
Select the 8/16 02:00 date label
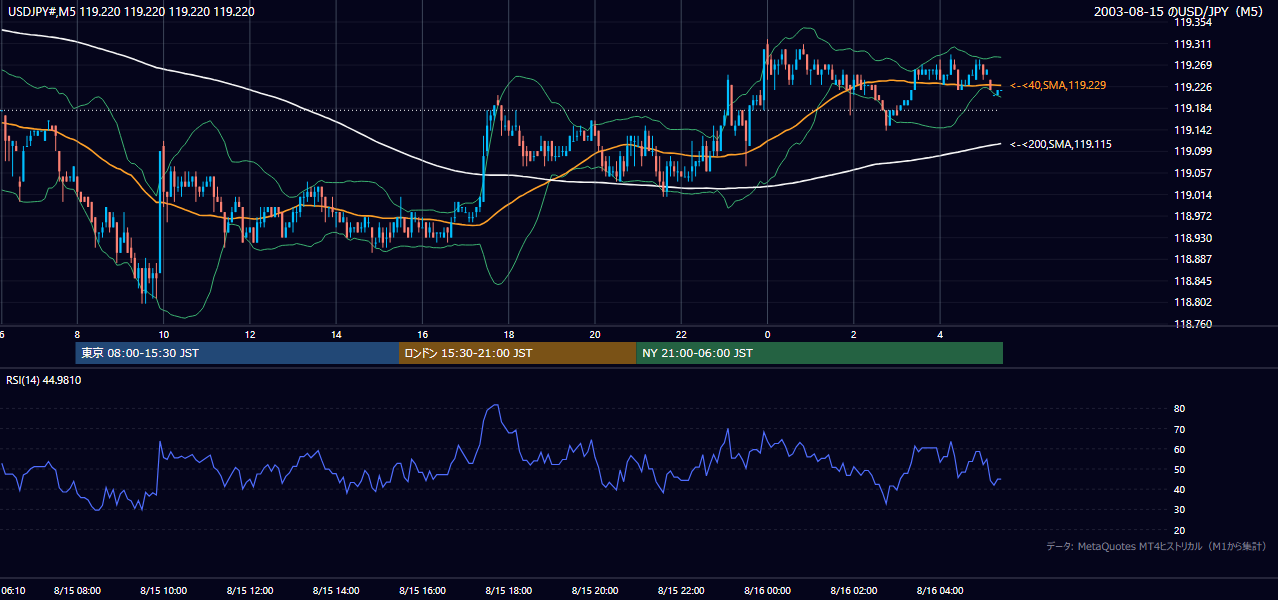click(x=853, y=591)
